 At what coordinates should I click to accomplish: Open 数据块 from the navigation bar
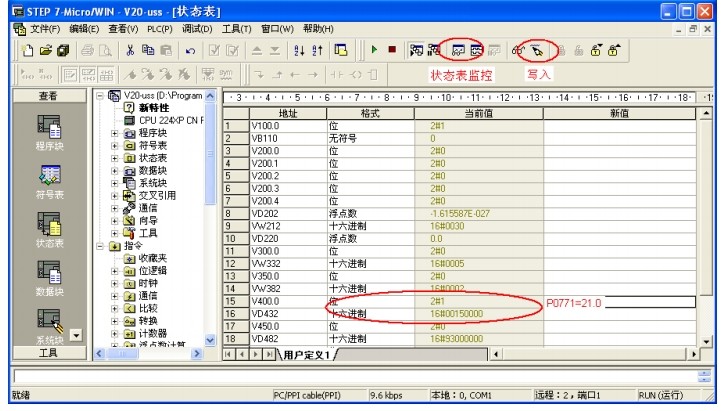[x=49, y=279]
